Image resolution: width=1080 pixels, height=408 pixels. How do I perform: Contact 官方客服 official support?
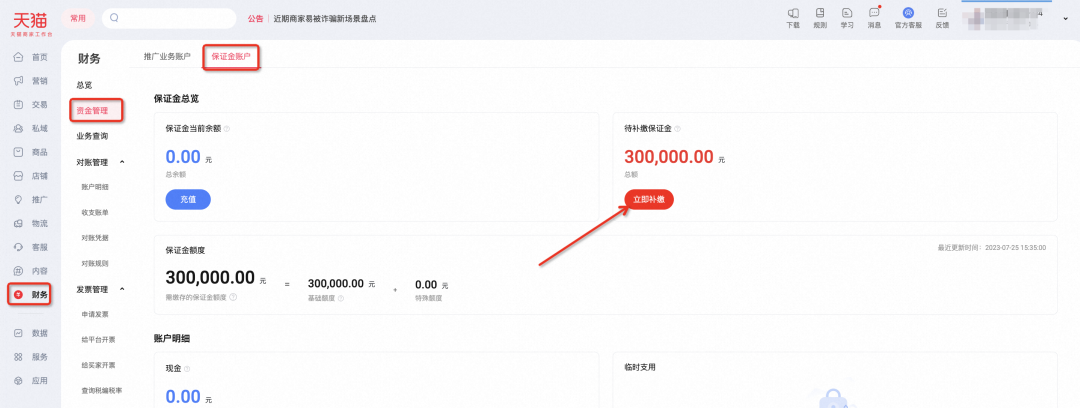pyautogui.click(x=908, y=17)
